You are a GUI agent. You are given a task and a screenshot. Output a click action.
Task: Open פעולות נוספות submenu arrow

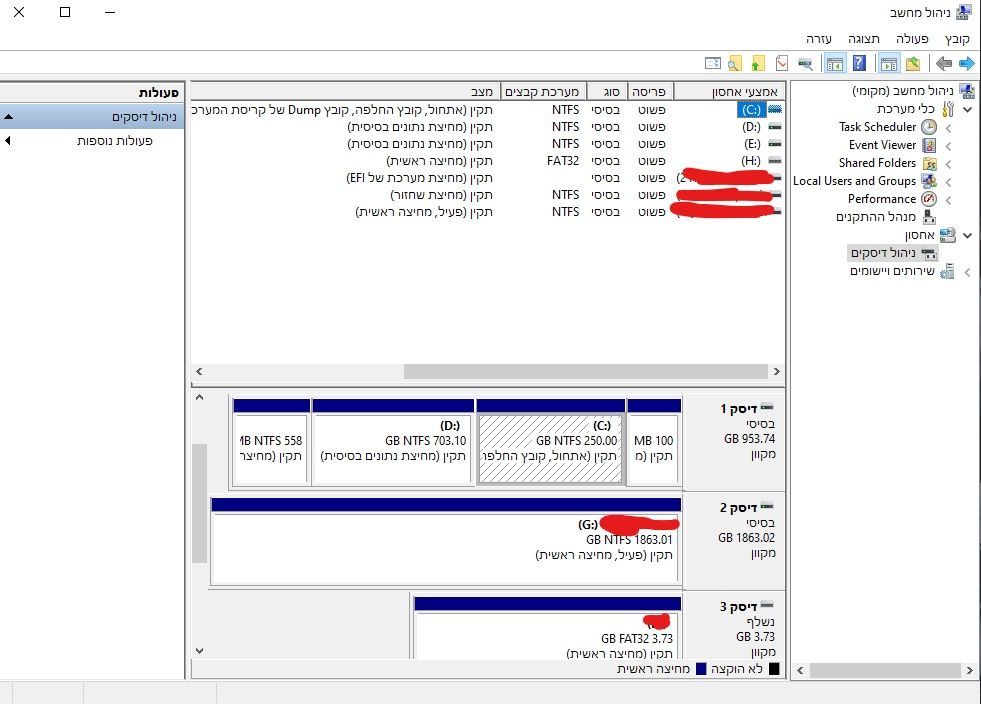click(x=7, y=140)
